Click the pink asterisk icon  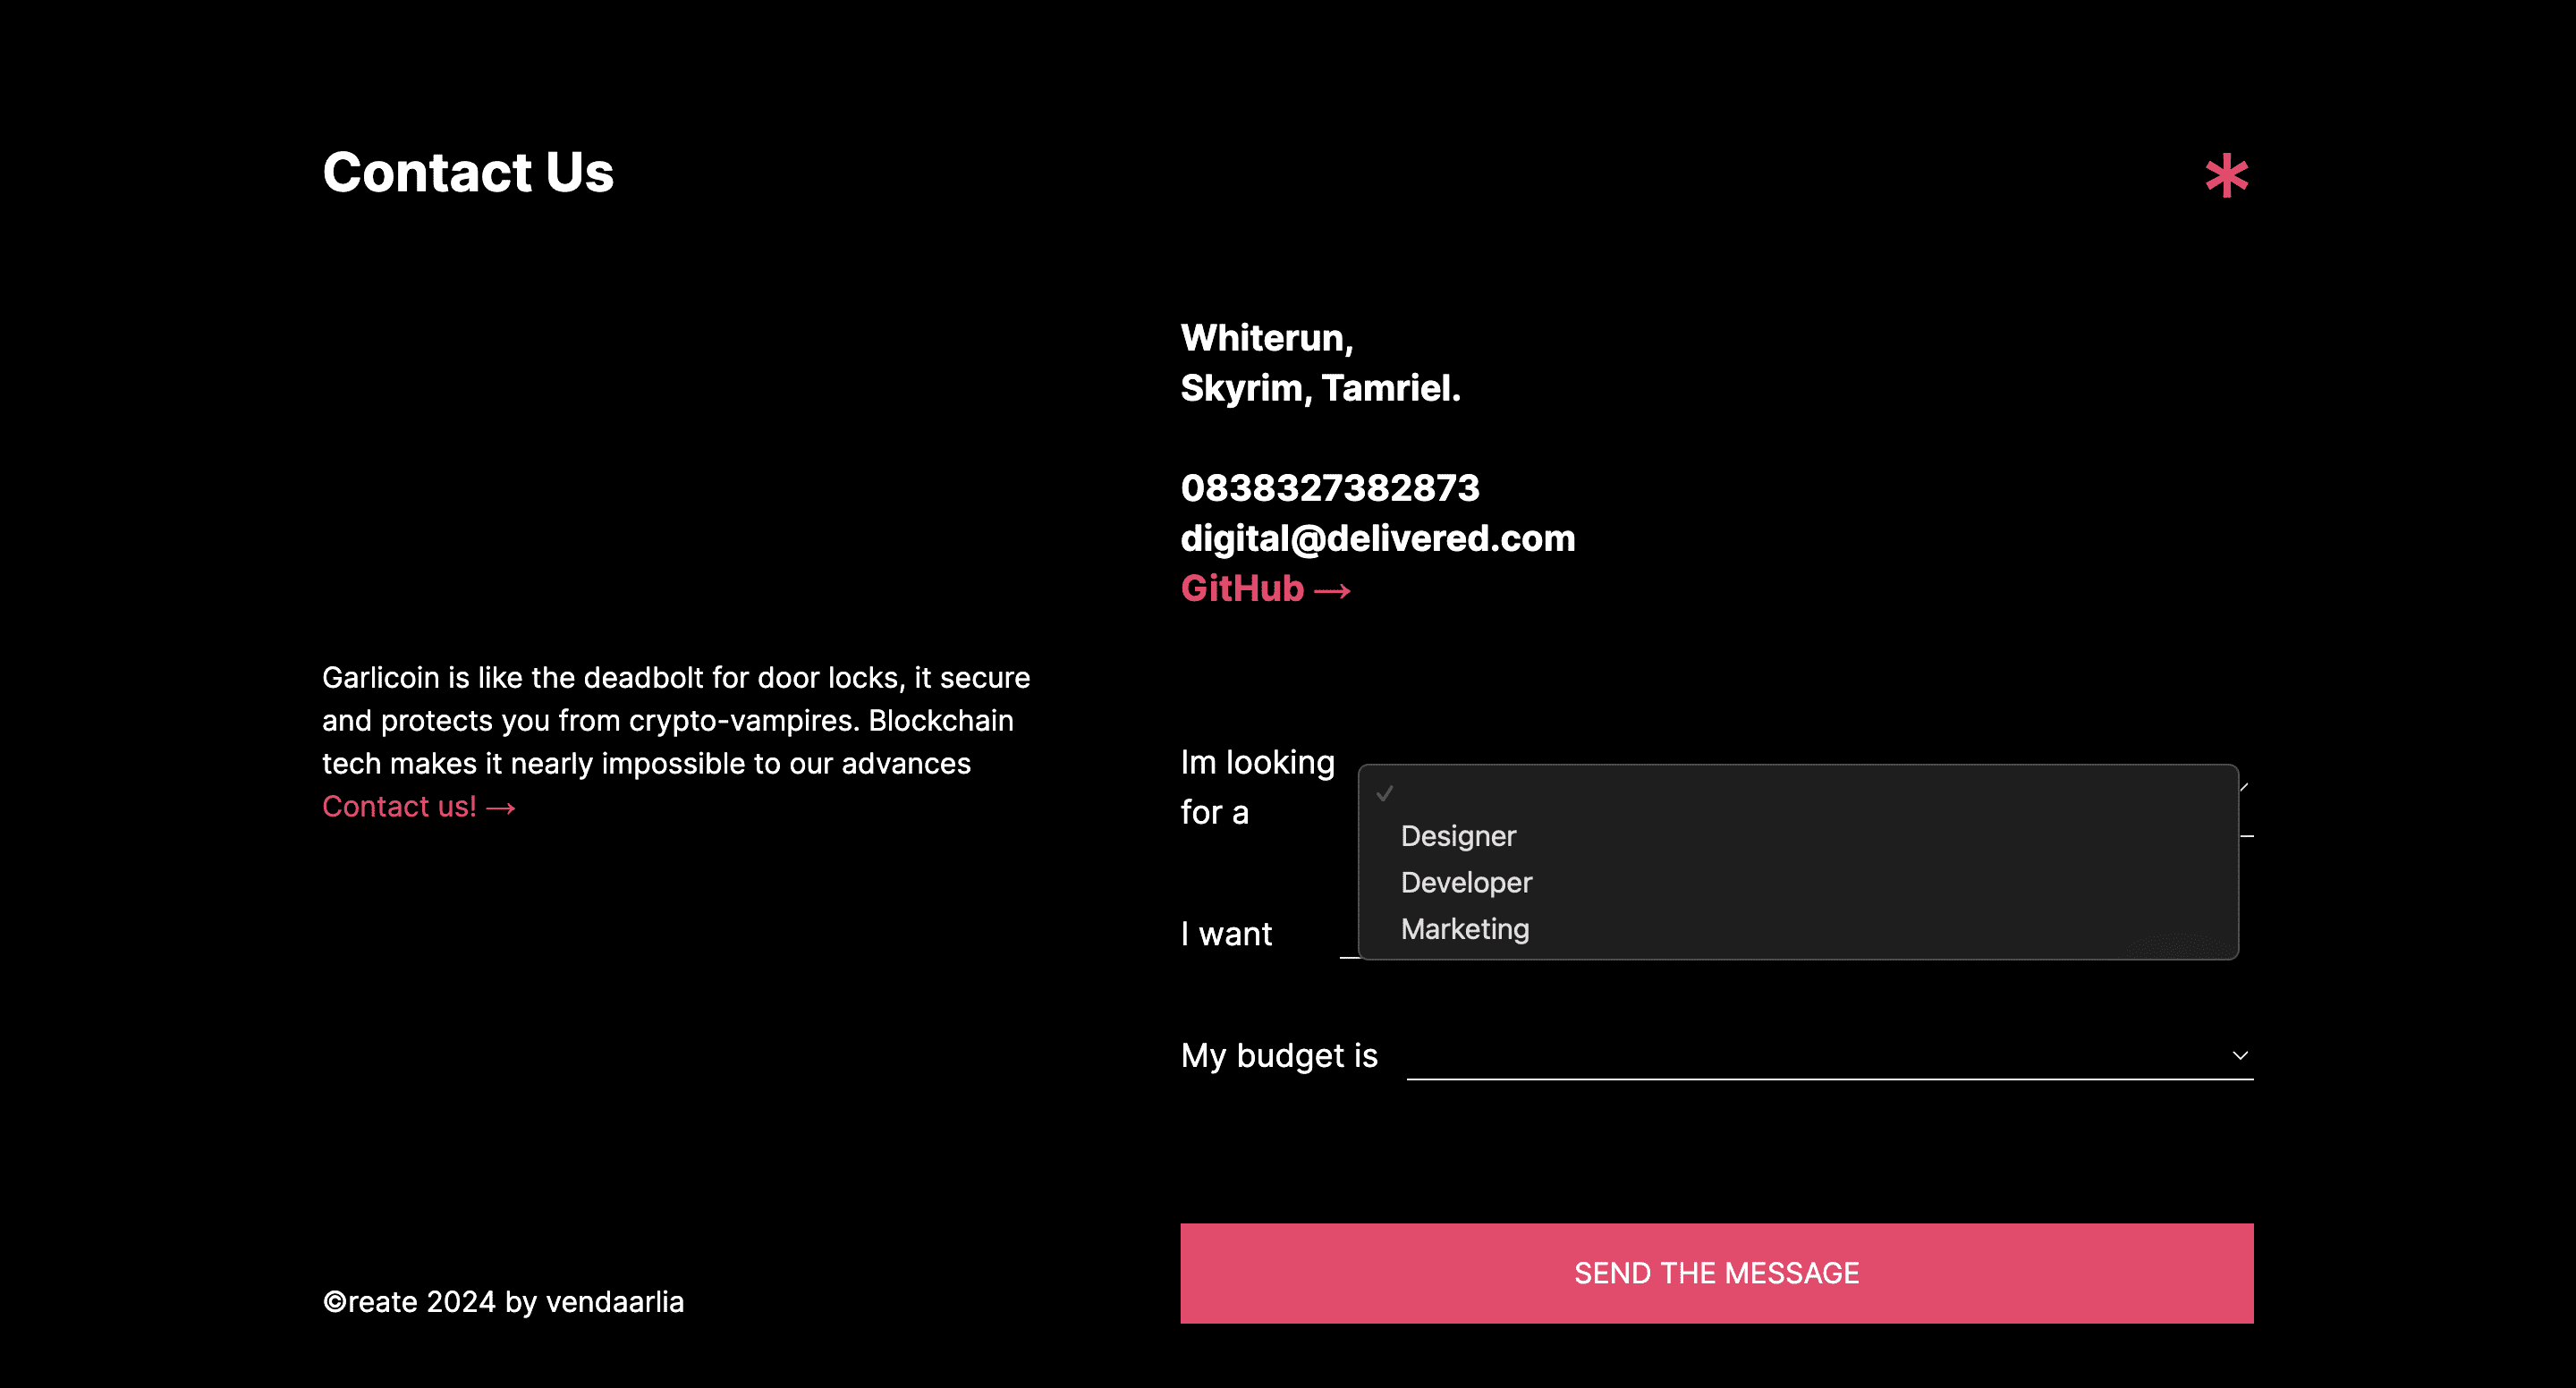coord(2226,176)
